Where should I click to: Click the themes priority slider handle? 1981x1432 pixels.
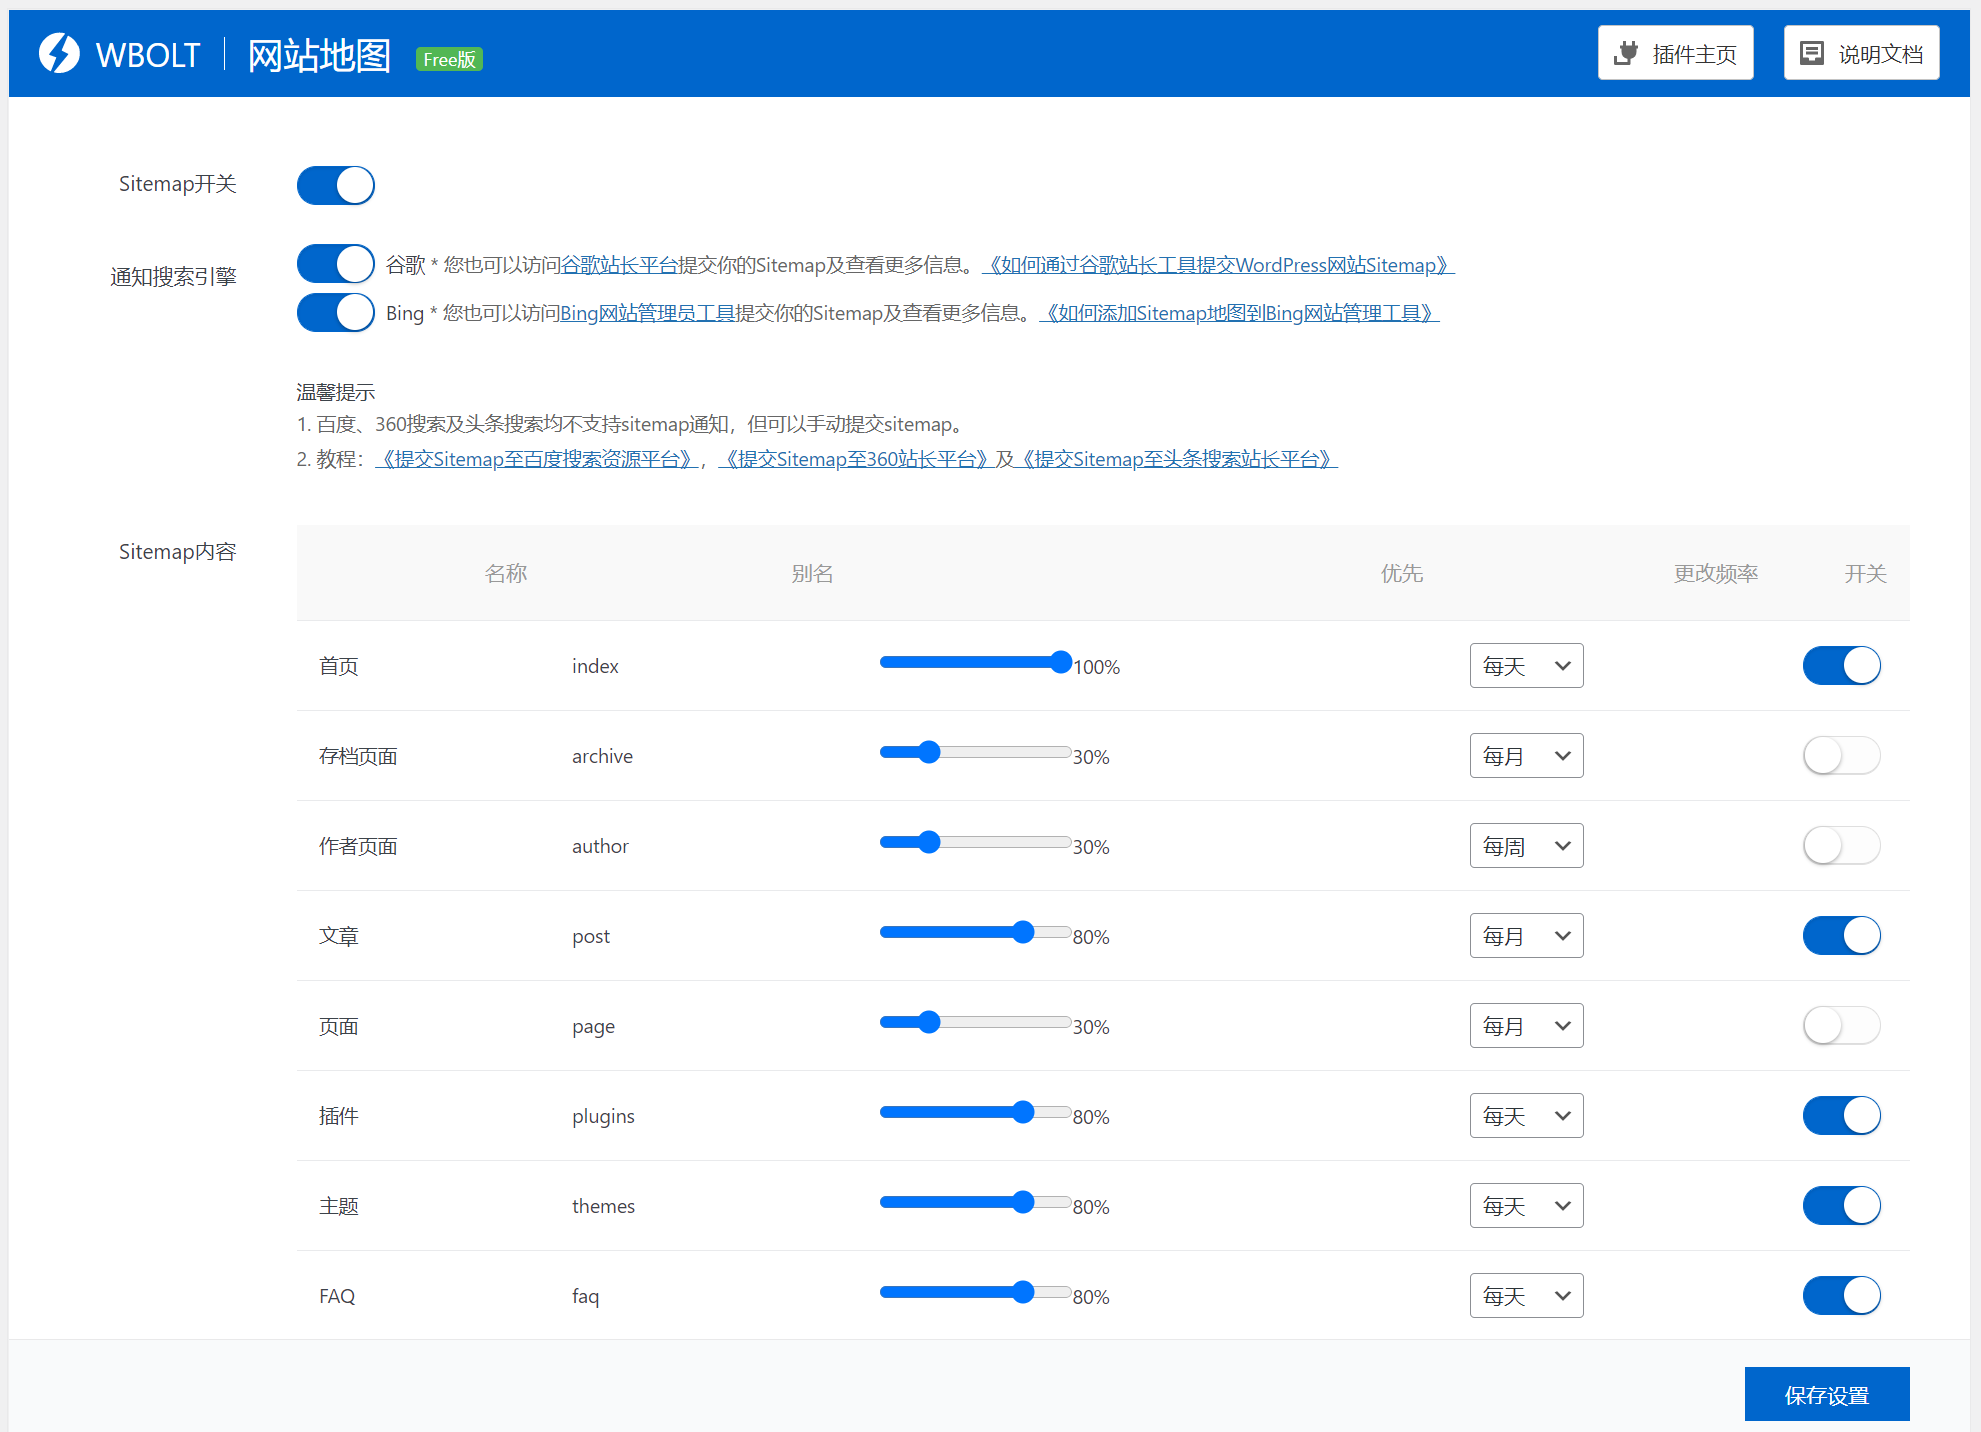1022,1202
